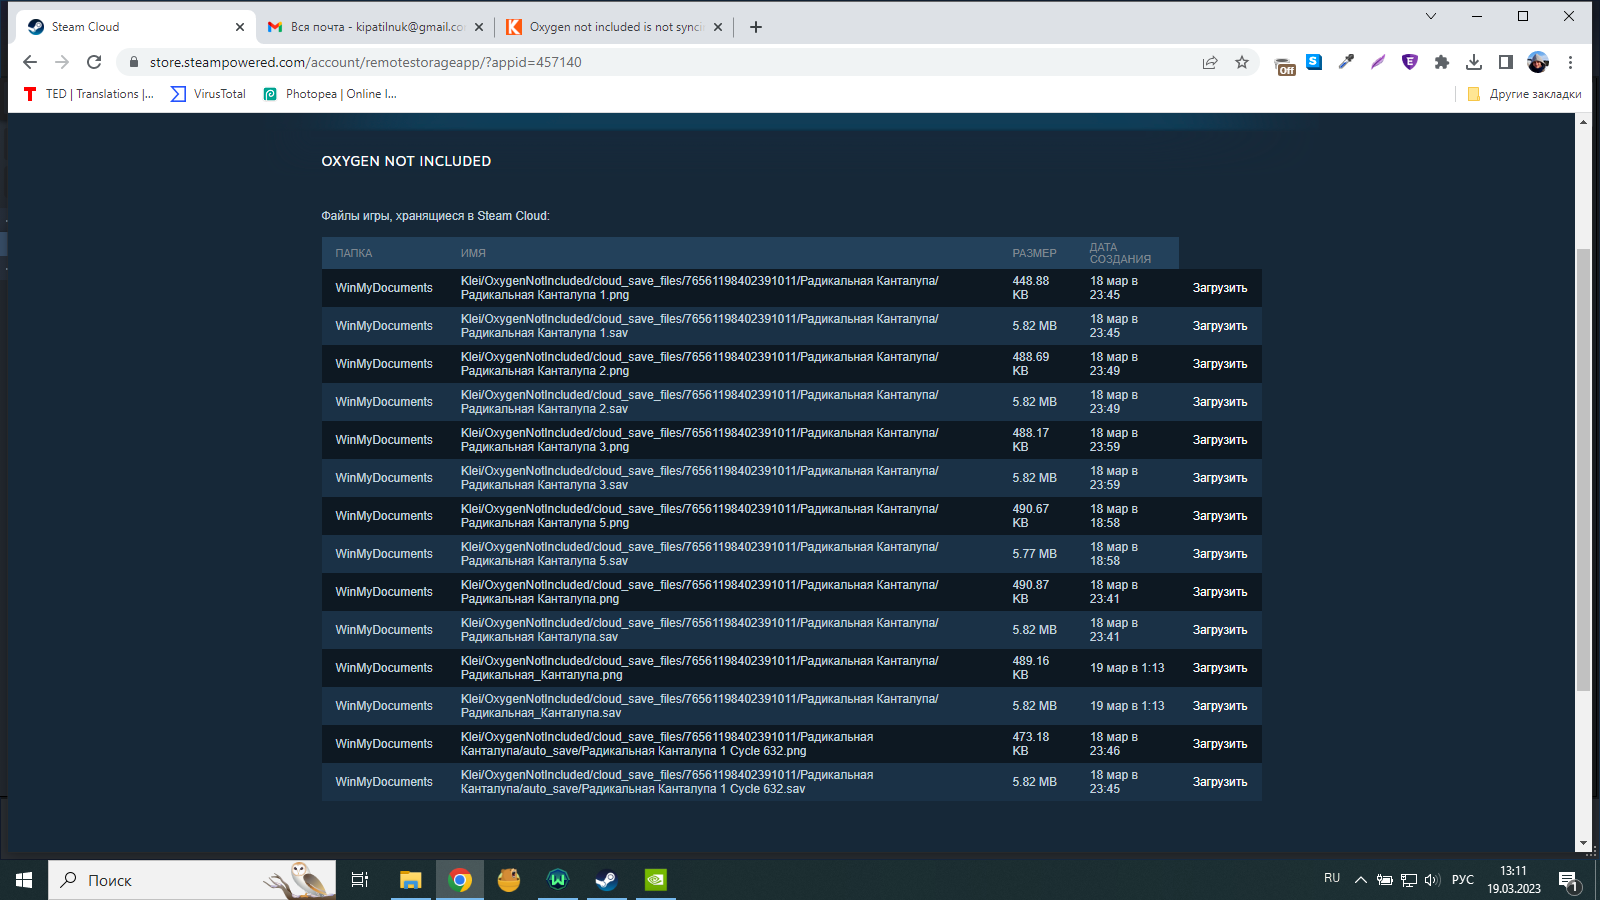Click the page vertical scrollbar
Screen dimensions: 1600x900
(x=1583, y=470)
